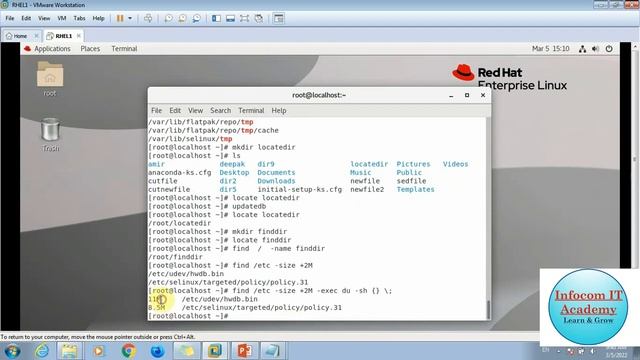Click the empty prompt on the last terminal line
Screen dimensions: 640x360
click(188, 316)
